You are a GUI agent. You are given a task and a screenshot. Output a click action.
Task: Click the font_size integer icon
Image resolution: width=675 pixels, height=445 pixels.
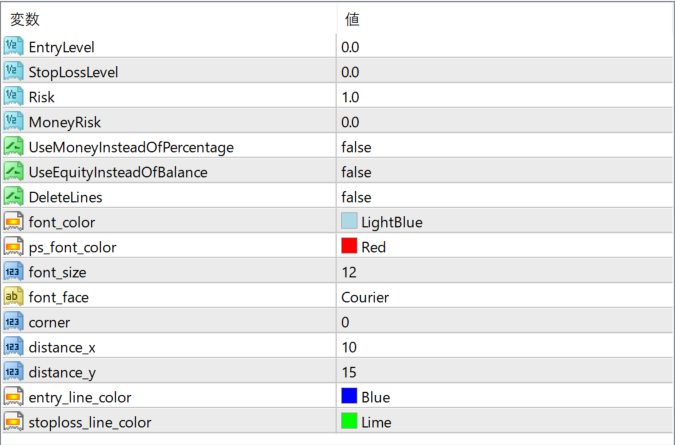click(13, 272)
